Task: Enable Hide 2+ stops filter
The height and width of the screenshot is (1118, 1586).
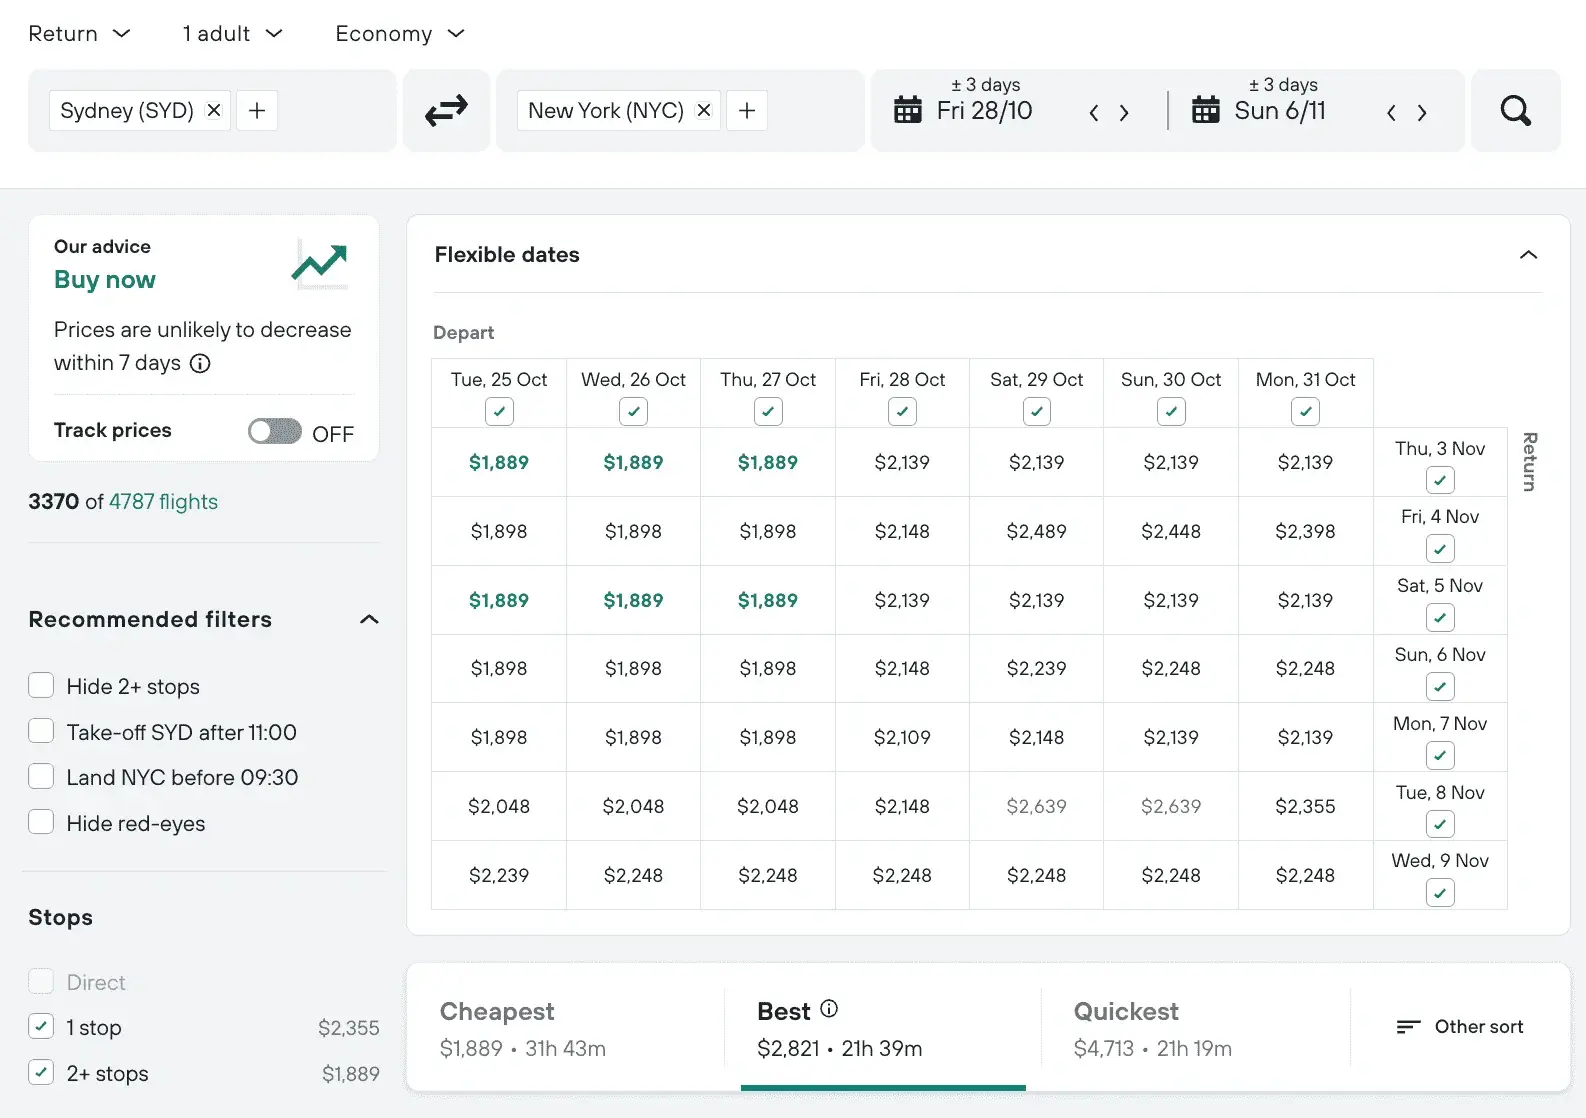Action: pyautogui.click(x=41, y=686)
